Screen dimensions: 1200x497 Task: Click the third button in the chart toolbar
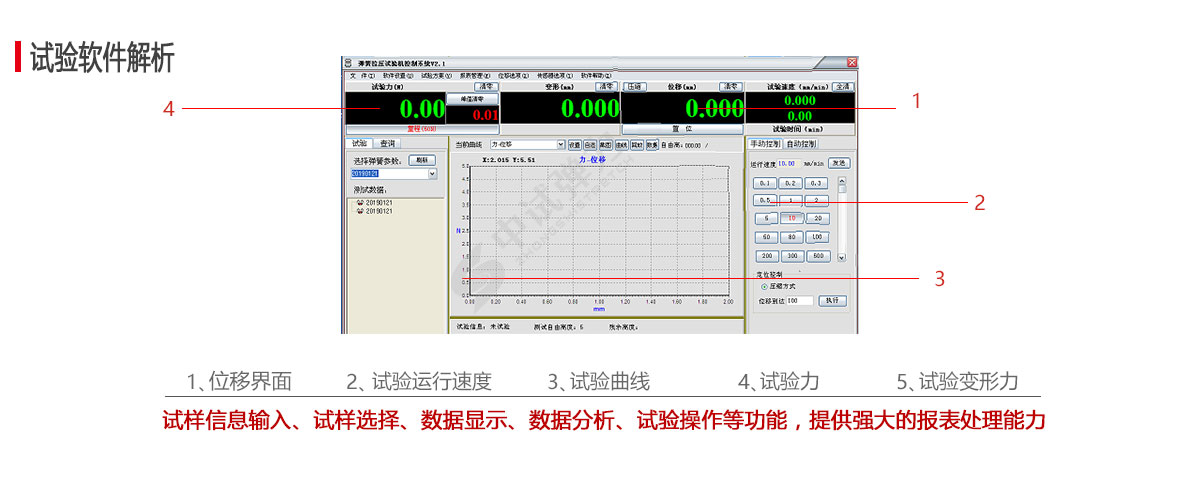tap(605, 145)
